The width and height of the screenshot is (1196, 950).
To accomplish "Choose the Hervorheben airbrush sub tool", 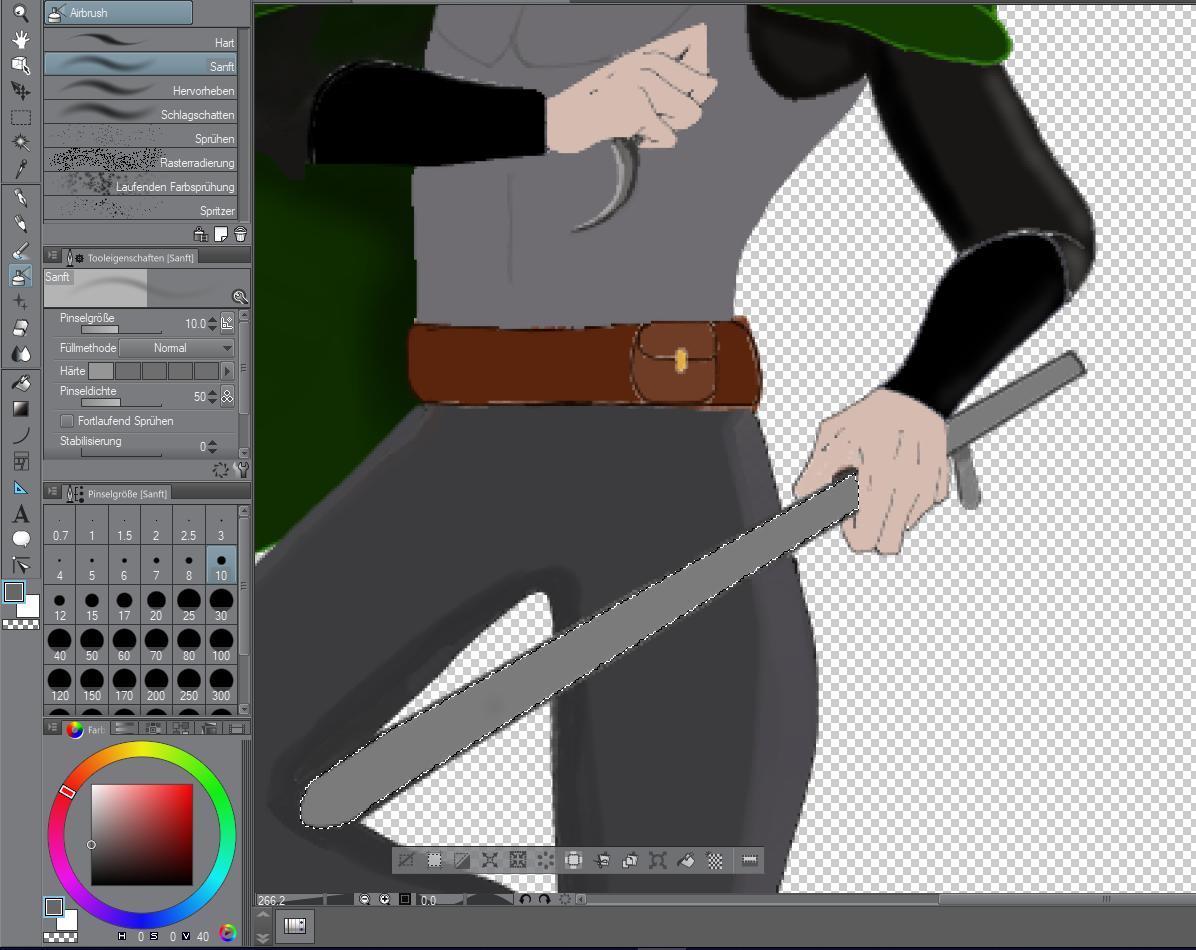I will pos(140,89).
